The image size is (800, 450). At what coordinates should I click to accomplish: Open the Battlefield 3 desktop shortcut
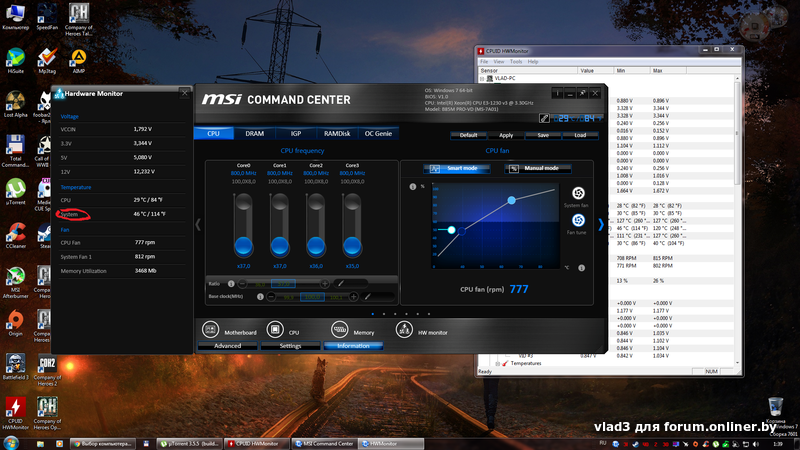(16, 367)
